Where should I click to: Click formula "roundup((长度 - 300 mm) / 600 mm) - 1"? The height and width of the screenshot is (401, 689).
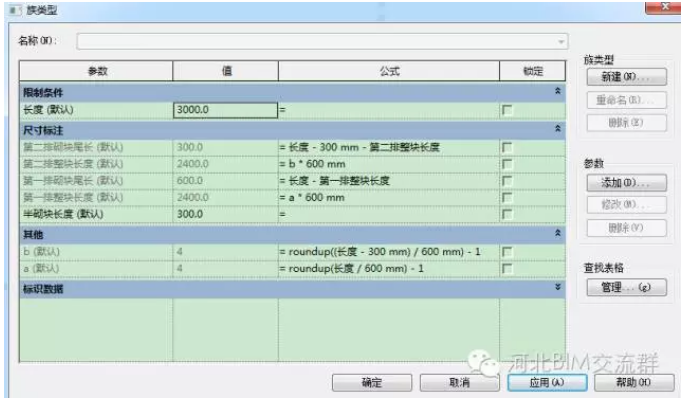[384, 252]
